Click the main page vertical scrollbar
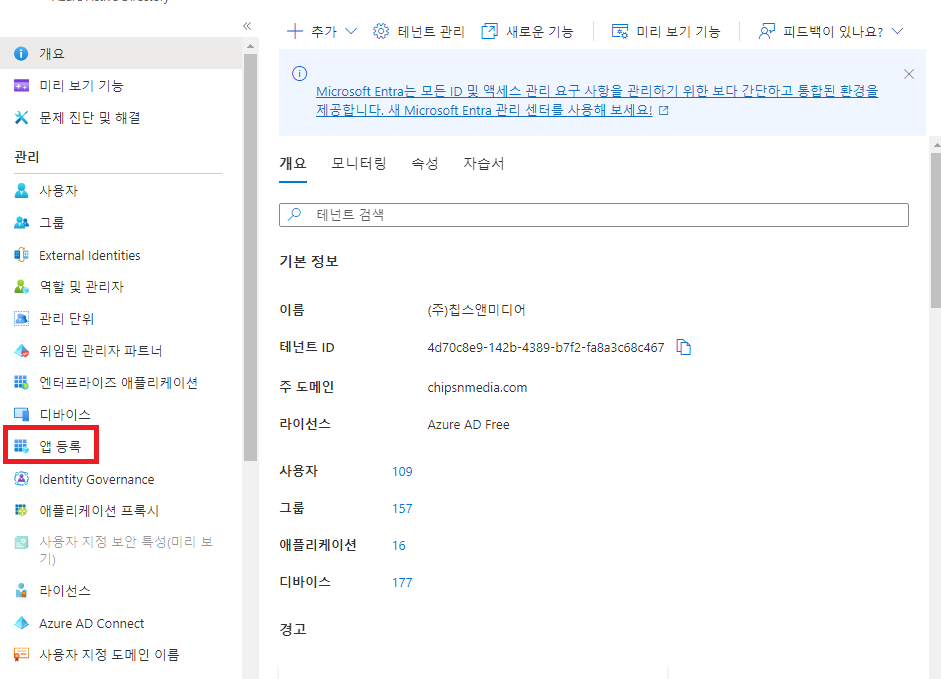This screenshot has width=941, height=679. pyautogui.click(x=936, y=231)
